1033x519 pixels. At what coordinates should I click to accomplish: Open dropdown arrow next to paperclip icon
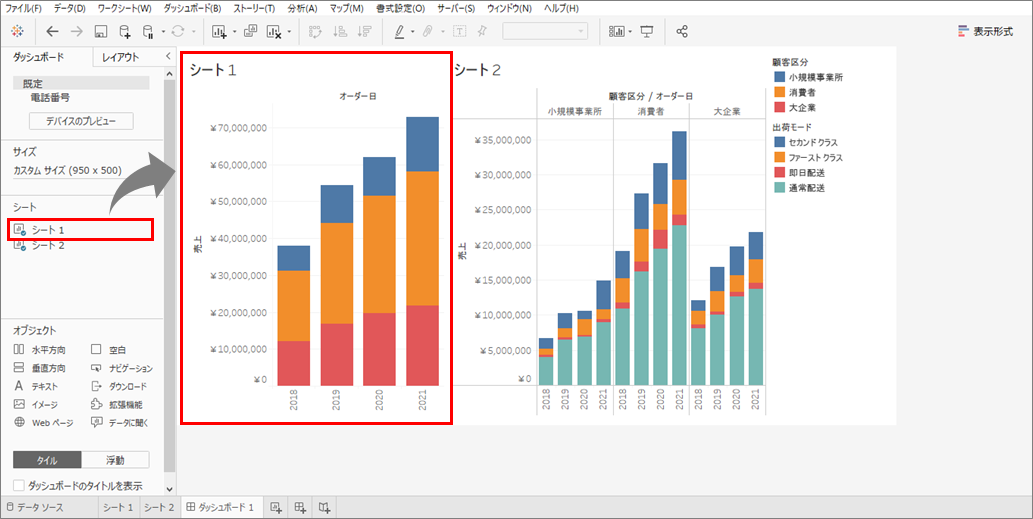443,32
